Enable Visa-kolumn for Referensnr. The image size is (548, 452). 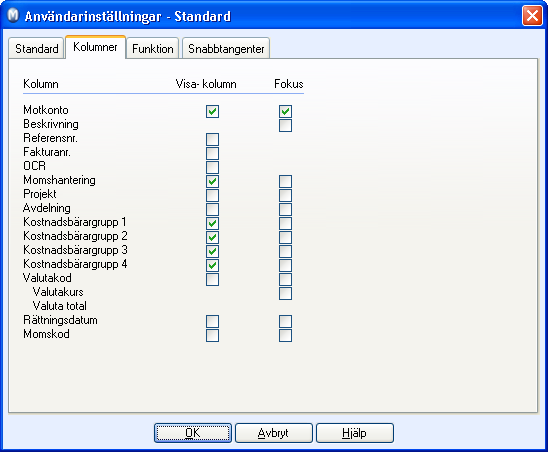tap(212, 139)
